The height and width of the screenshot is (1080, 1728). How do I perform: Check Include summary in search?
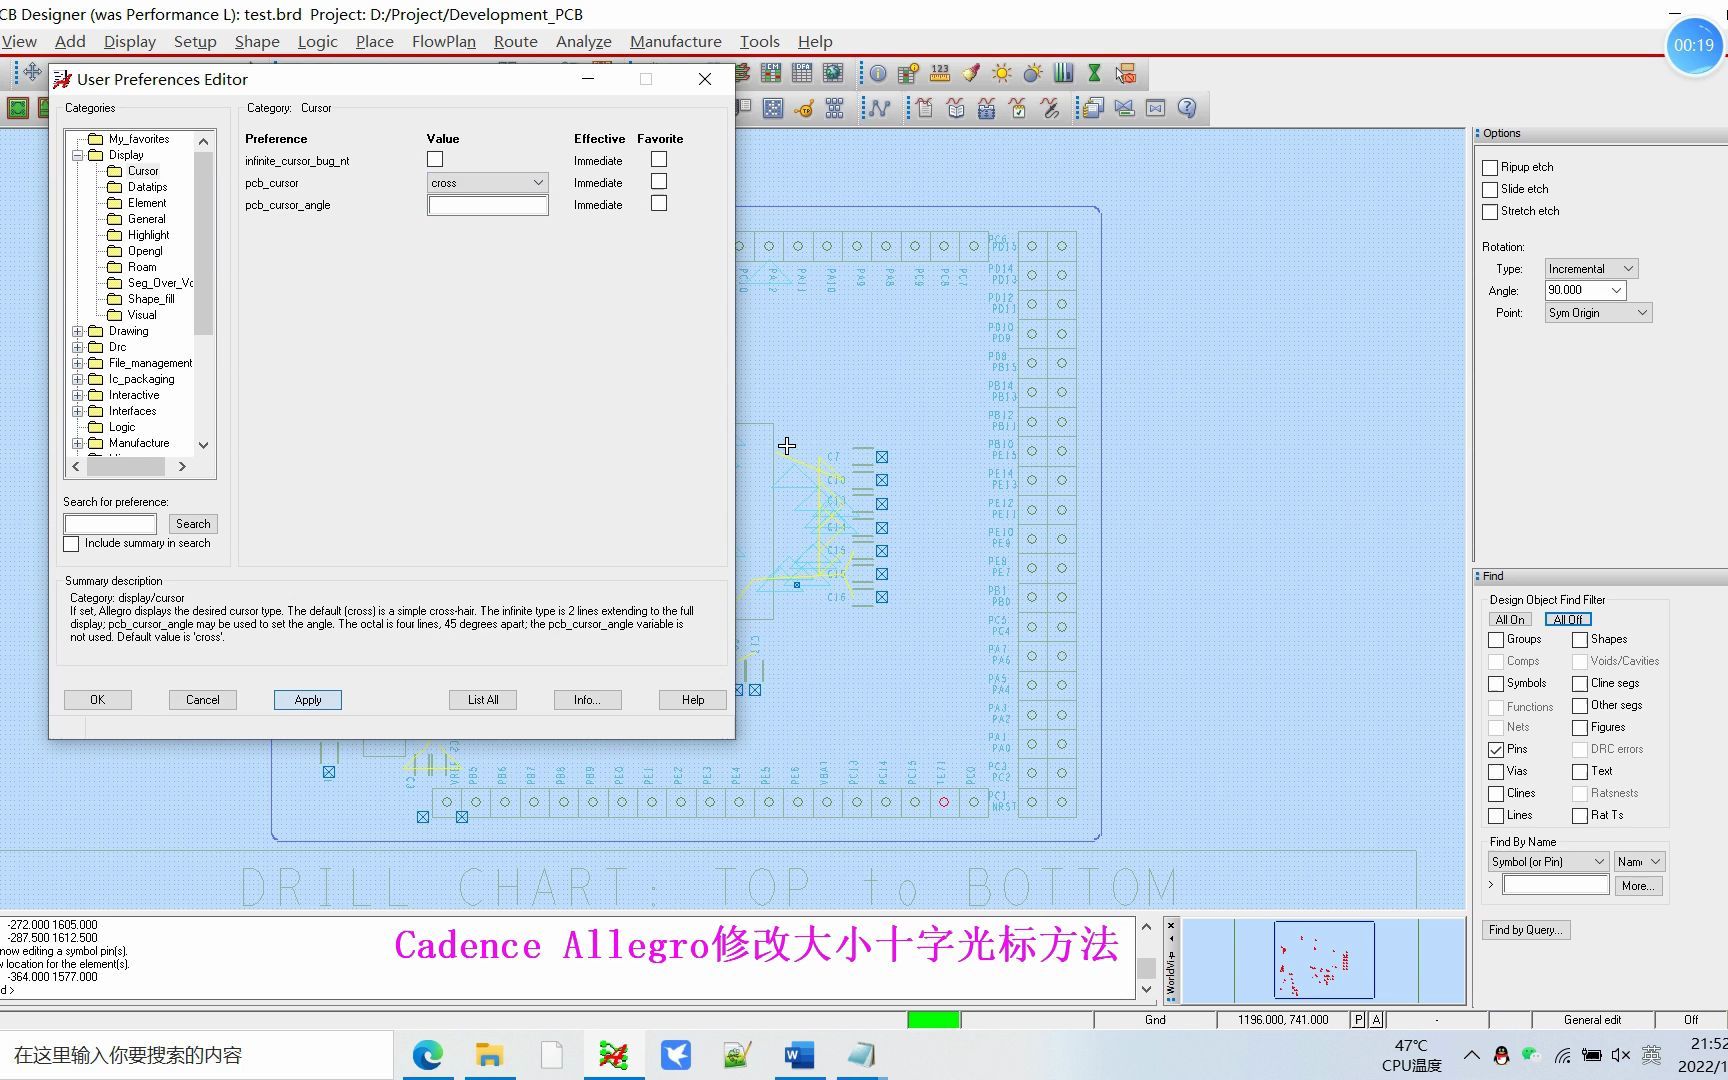coord(71,543)
